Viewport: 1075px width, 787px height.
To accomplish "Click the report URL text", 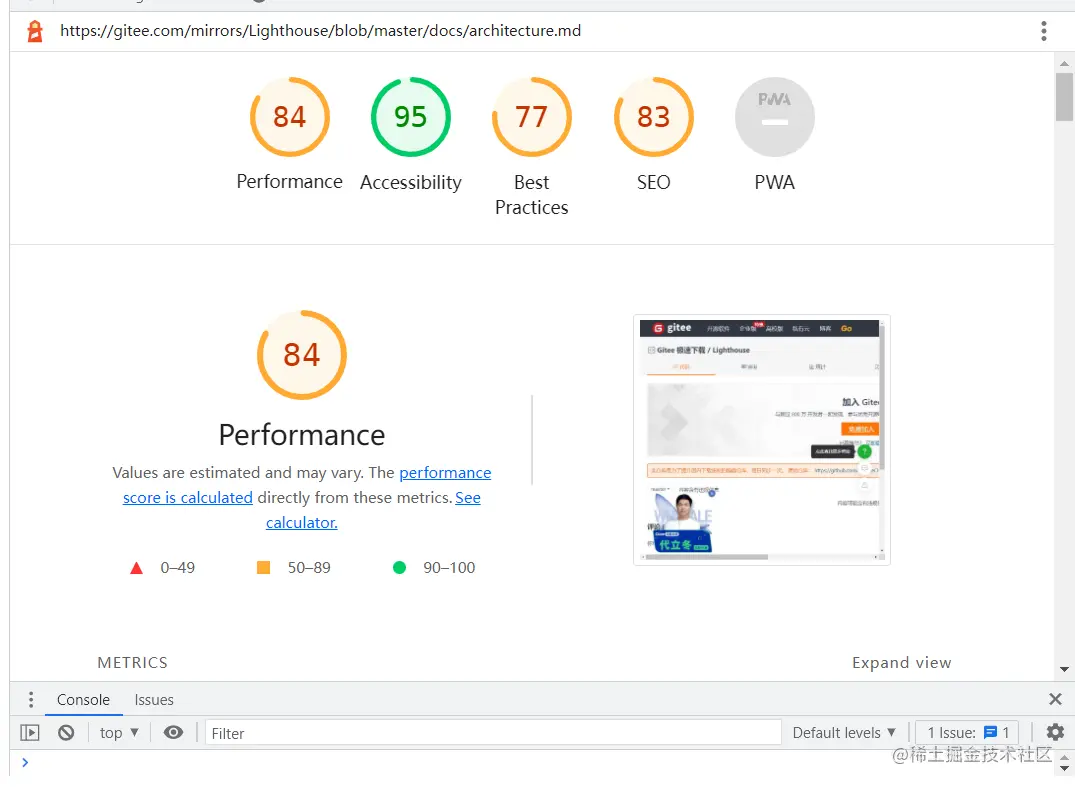I will (320, 31).
